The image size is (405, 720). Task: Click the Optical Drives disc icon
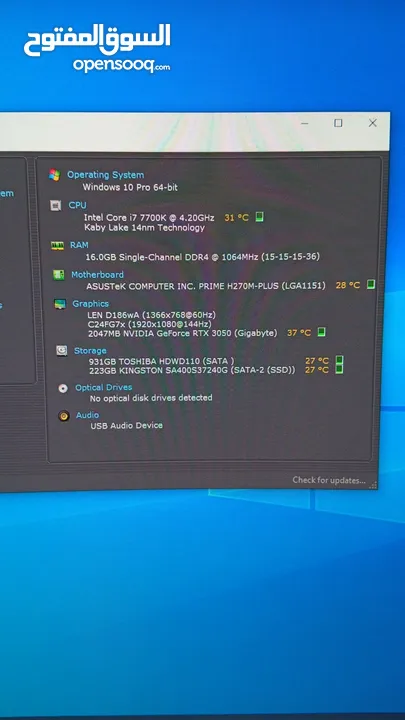pos(63,388)
